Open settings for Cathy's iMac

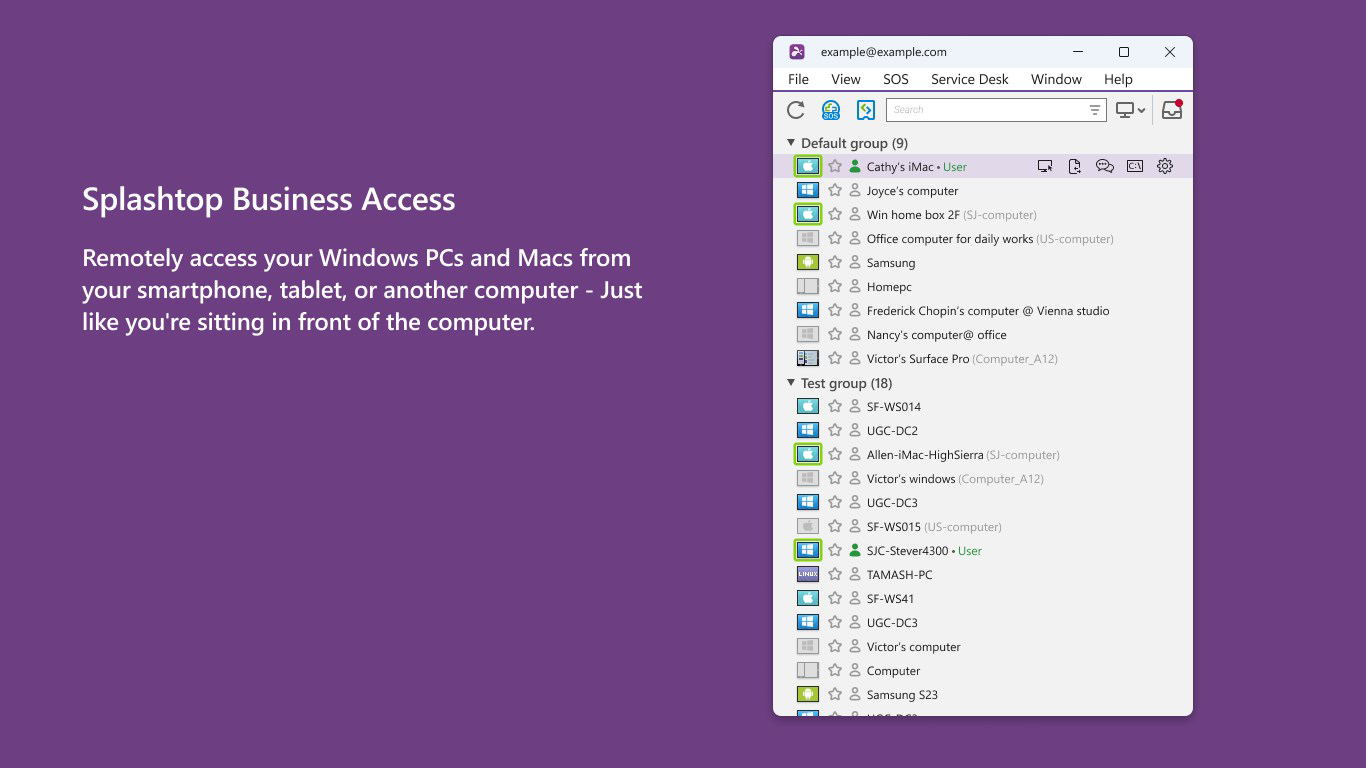(1165, 165)
